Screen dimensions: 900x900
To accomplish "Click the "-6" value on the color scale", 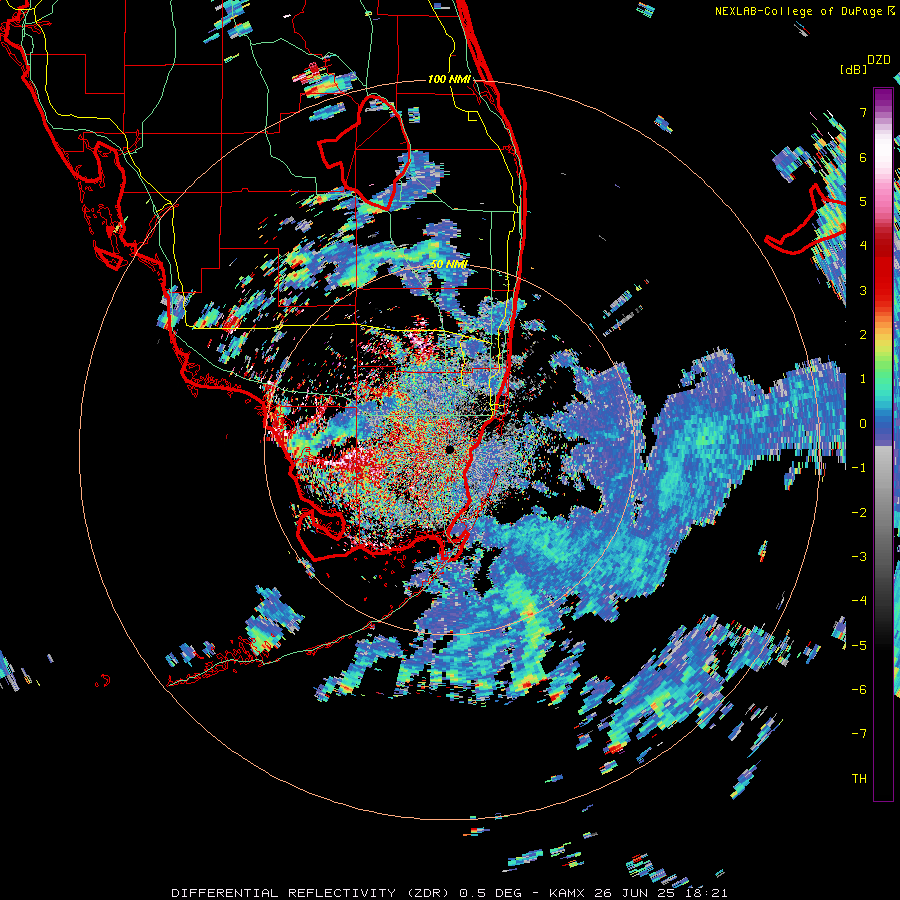I will point(859,690).
